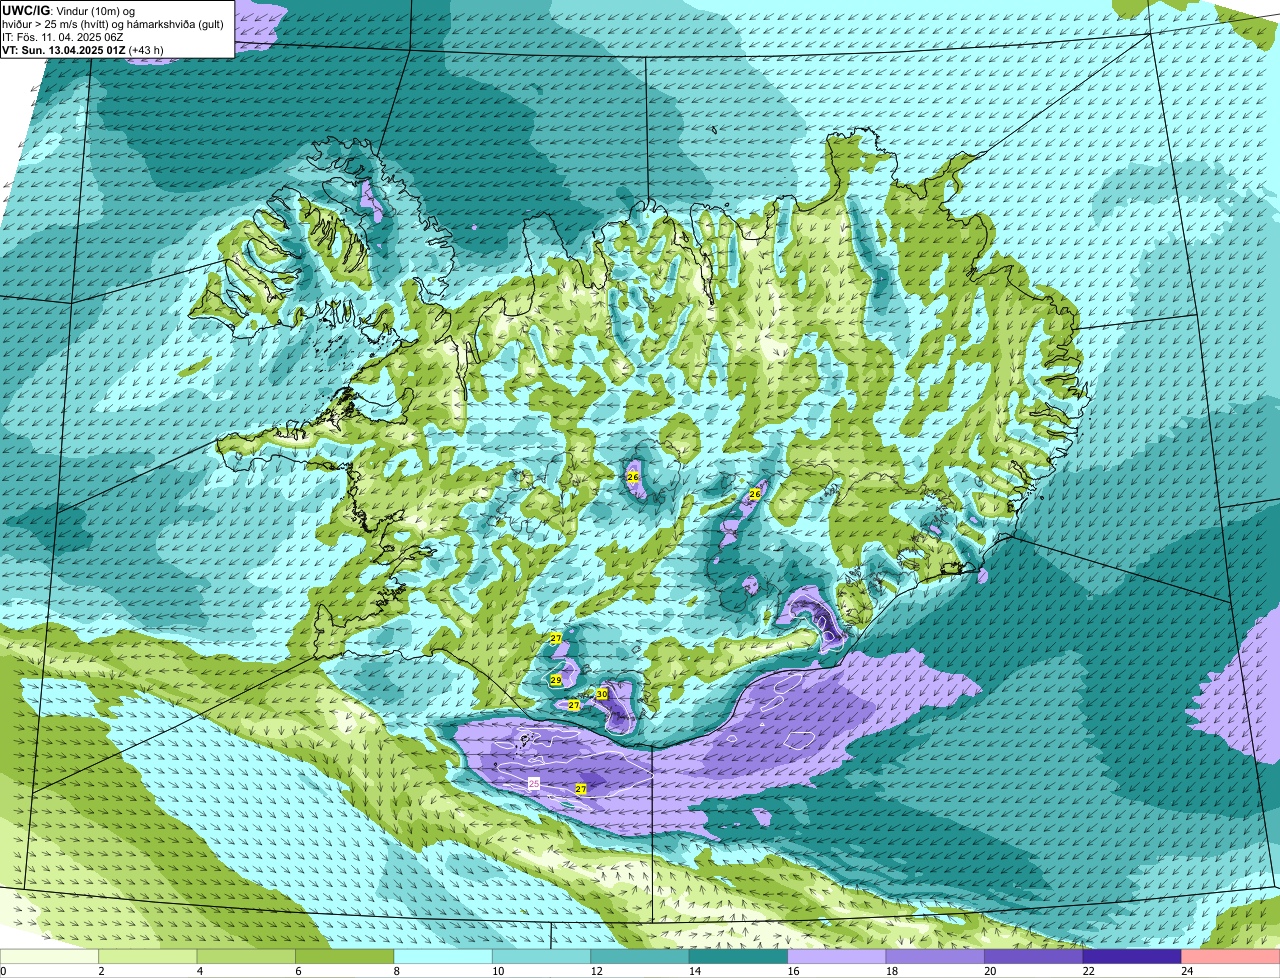The width and height of the screenshot is (1280, 978).
Task: Click the 12–14 m/s legend color swatch
Action: pos(640,957)
